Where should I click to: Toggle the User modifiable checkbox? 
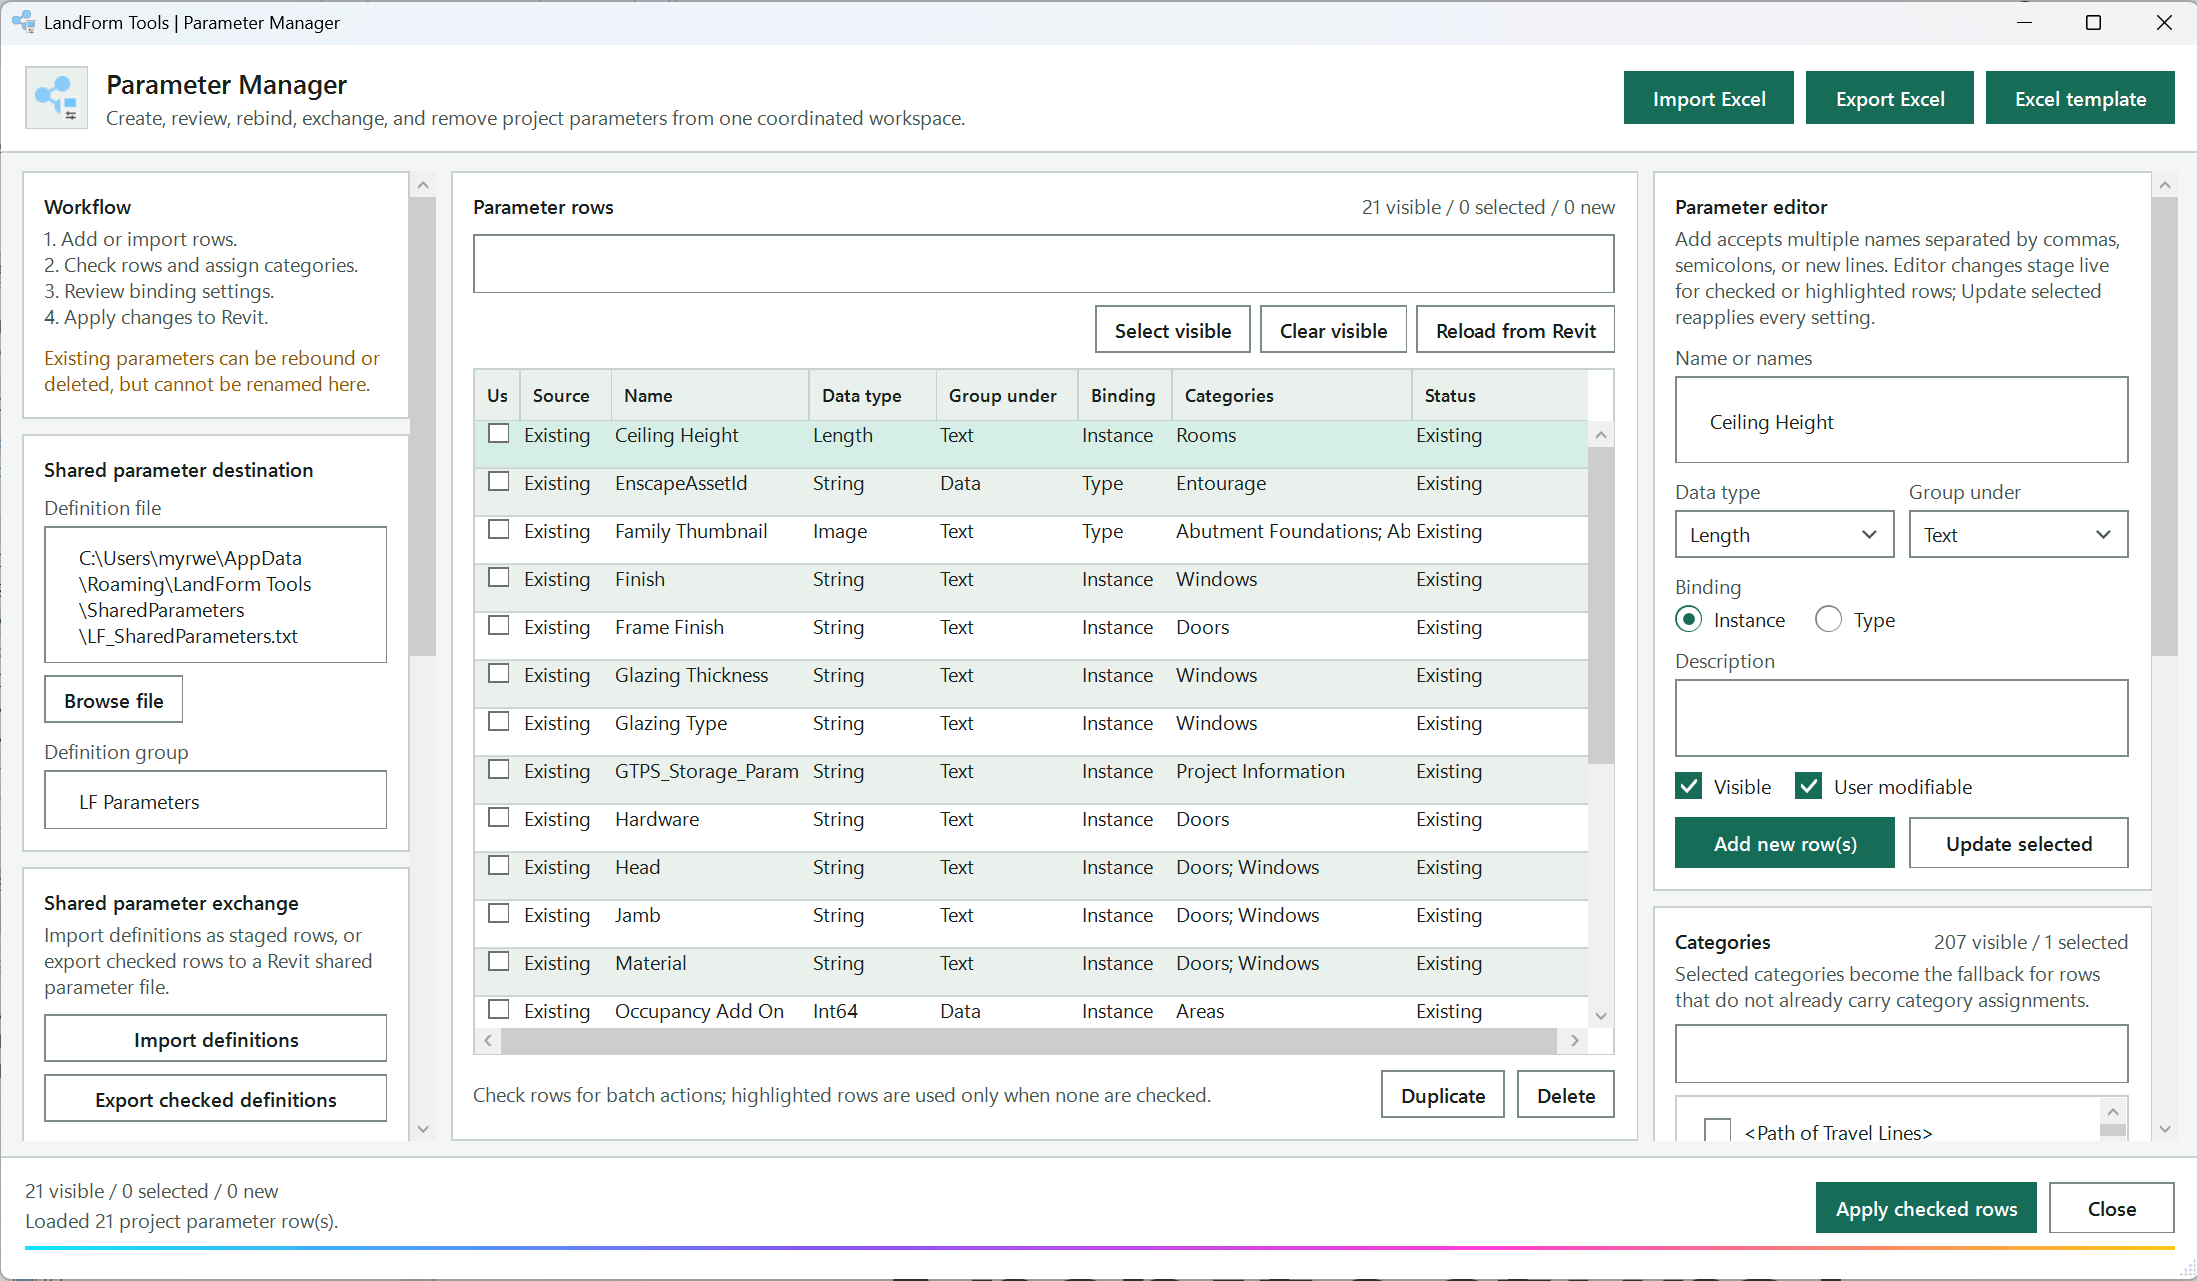coord(1808,786)
